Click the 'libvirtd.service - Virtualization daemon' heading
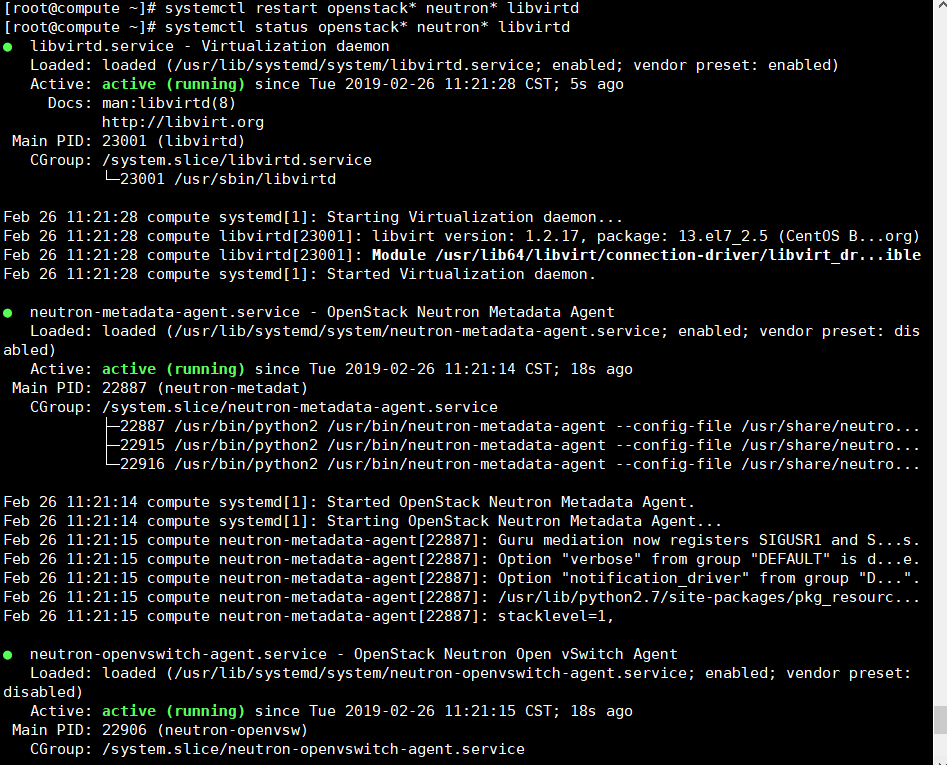 [x=210, y=46]
